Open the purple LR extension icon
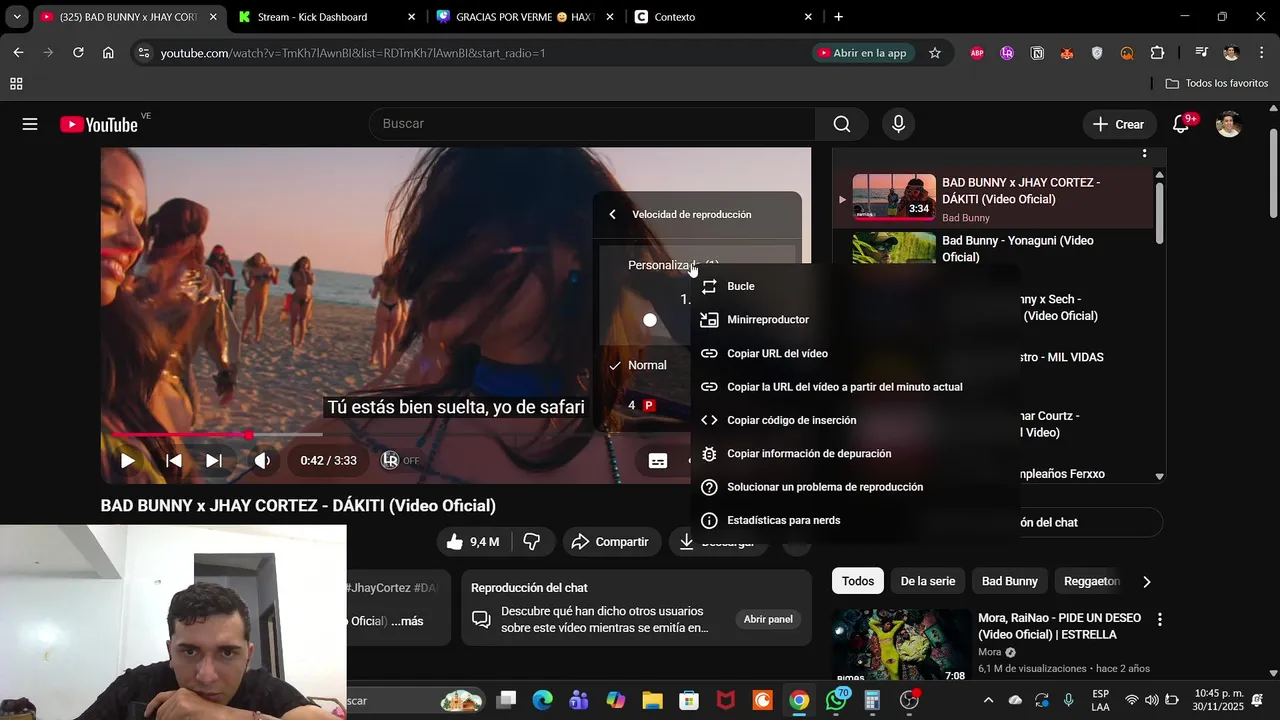 coord(1007,53)
